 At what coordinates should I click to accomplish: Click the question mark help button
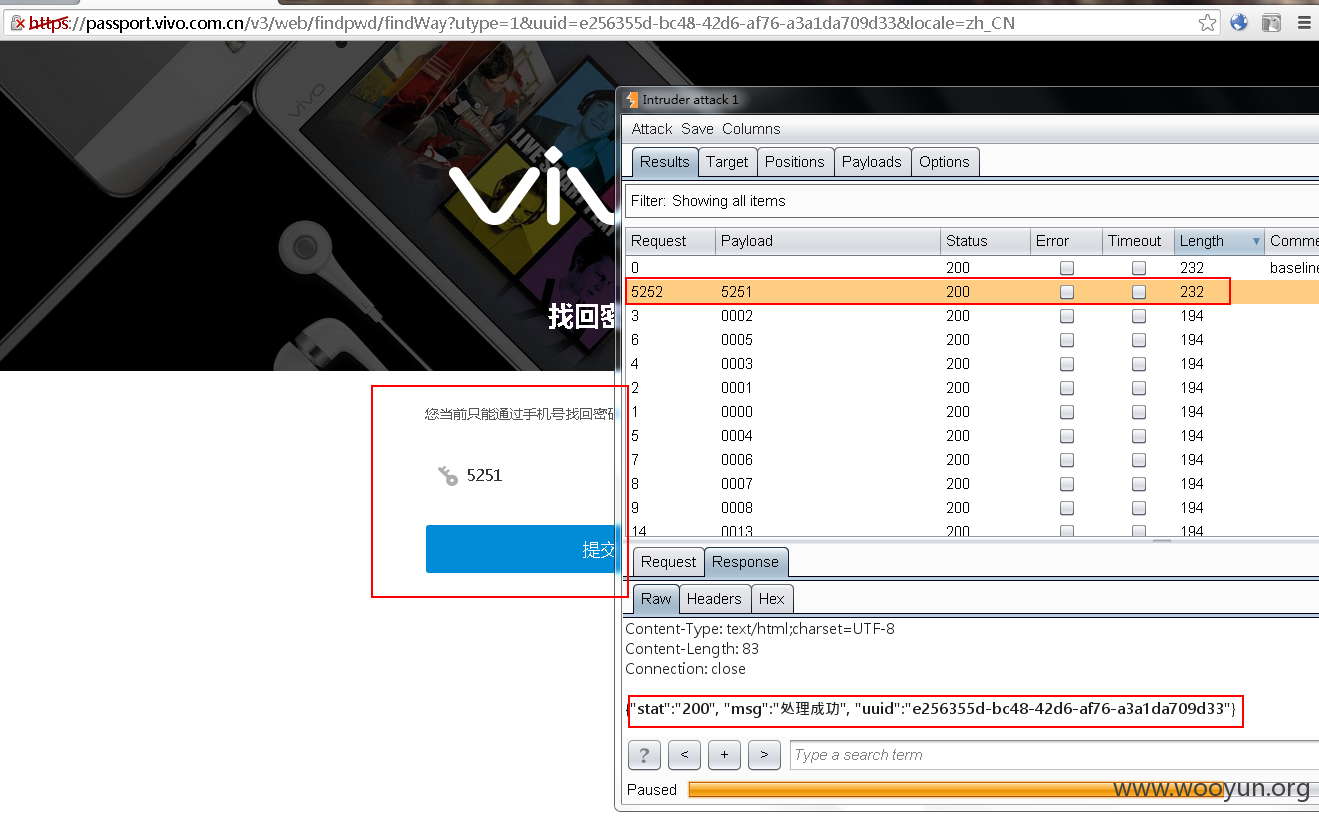click(x=643, y=755)
